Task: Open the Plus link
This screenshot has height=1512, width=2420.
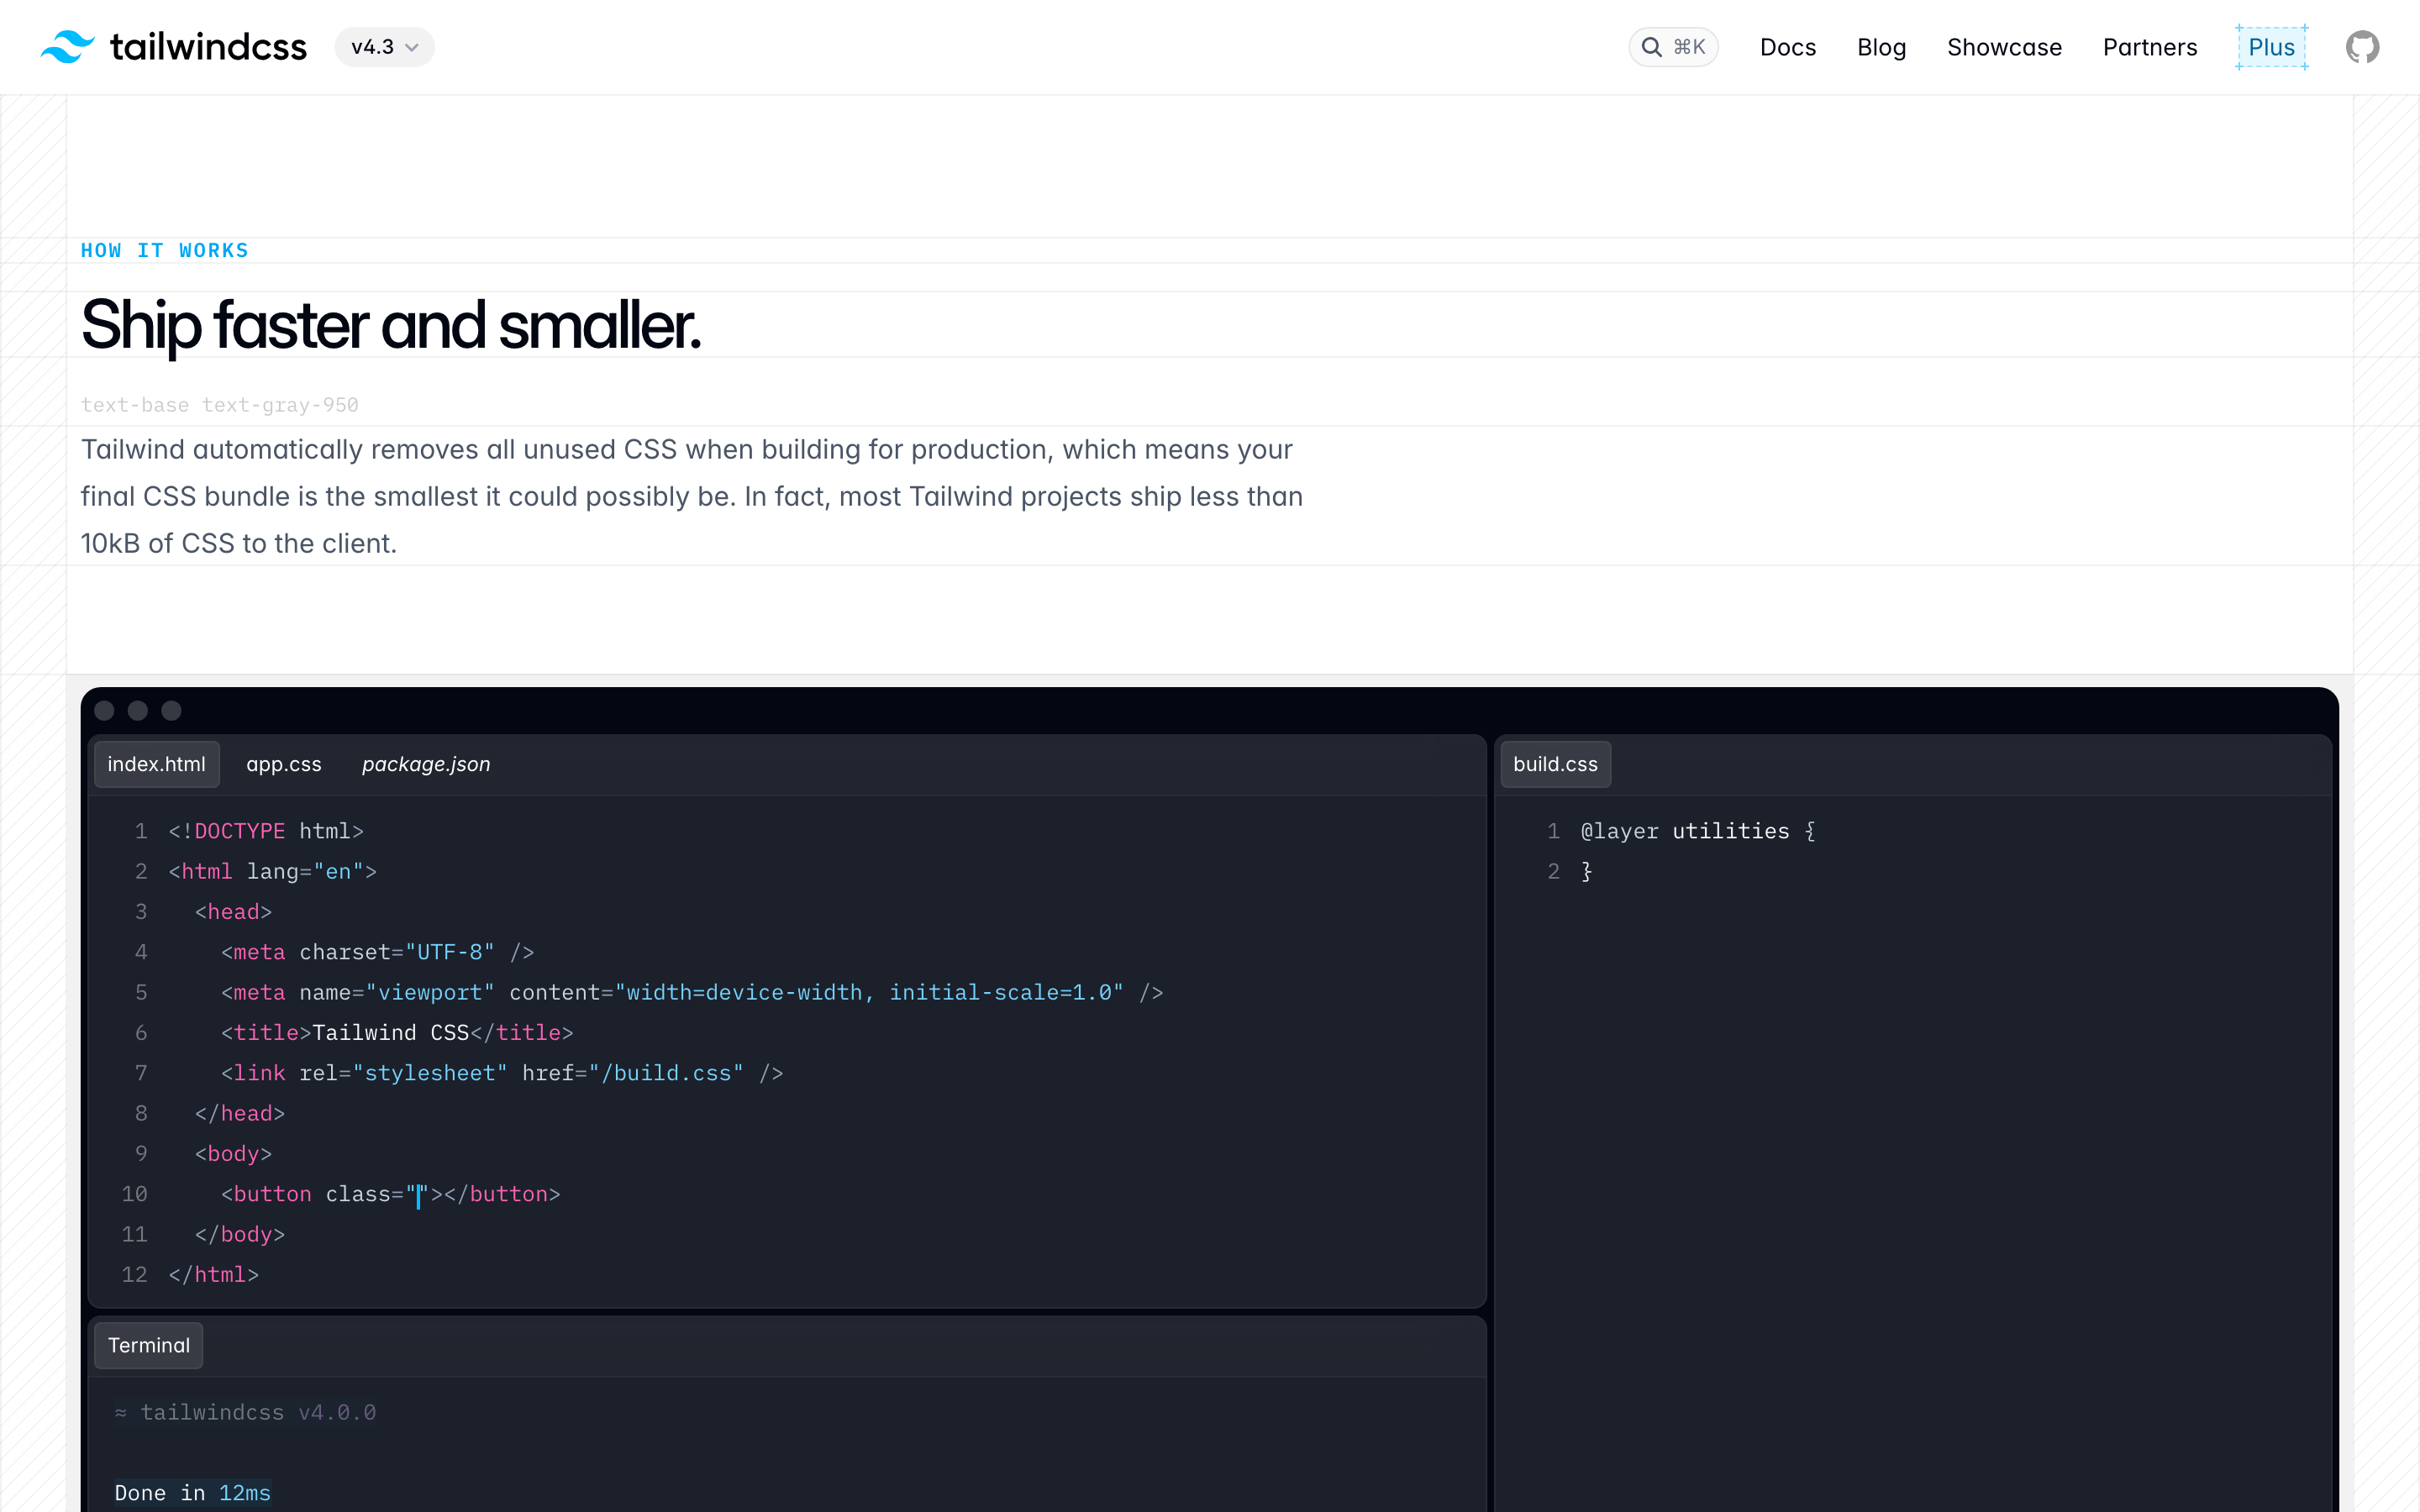Action: coord(2271,47)
